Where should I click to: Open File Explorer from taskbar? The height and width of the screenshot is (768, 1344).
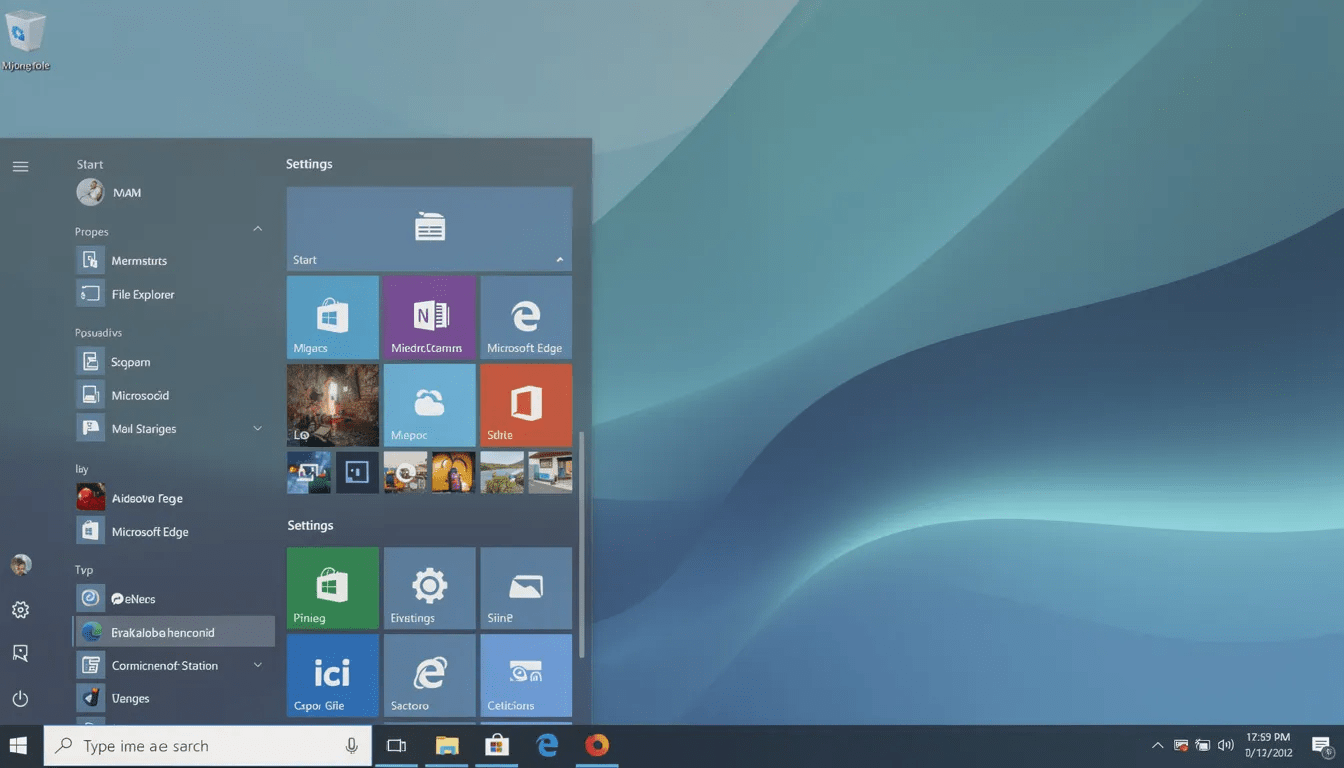(x=446, y=746)
